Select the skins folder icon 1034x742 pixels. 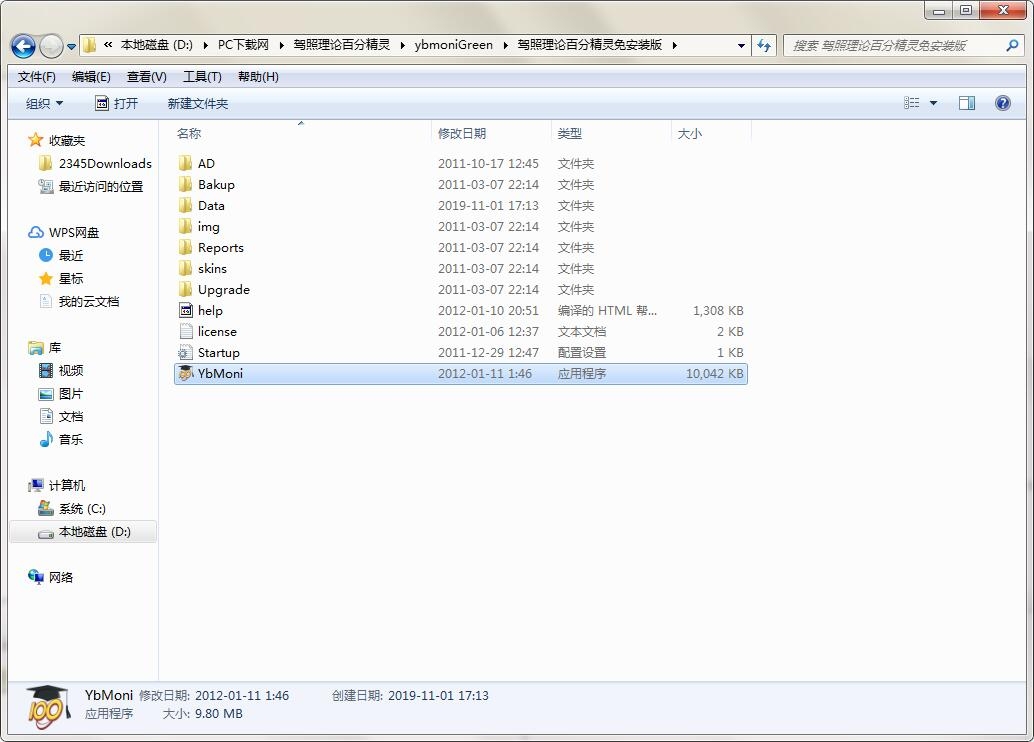(186, 268)
